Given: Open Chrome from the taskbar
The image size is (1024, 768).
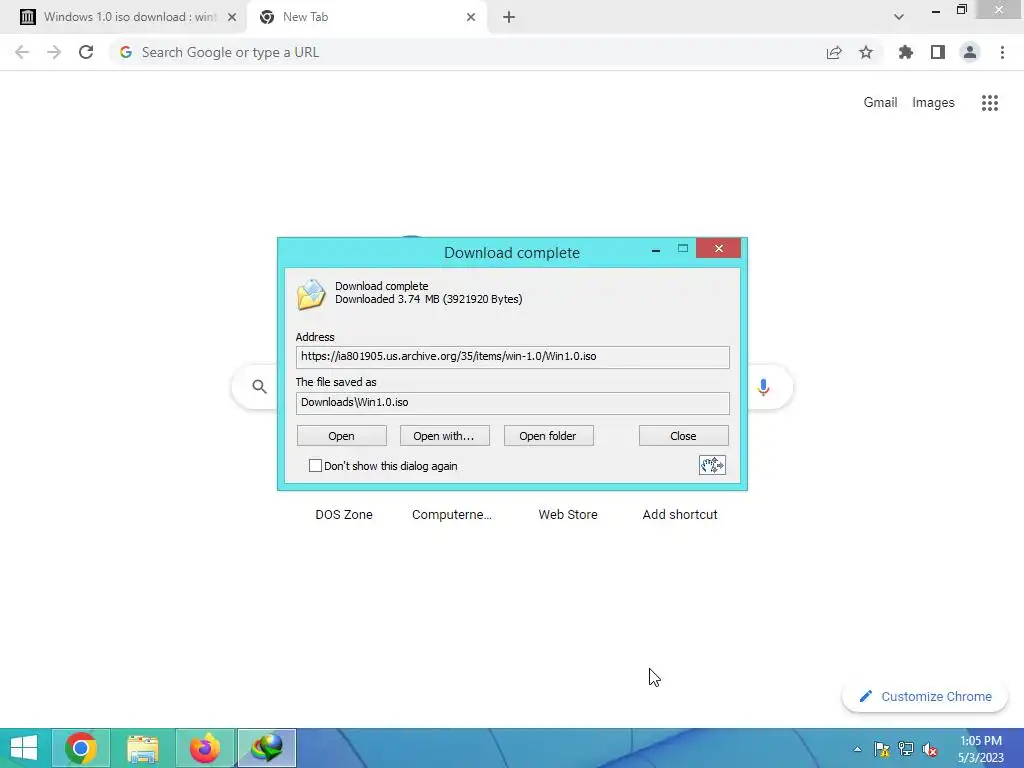Looking at the screenshot, I should click(x=81, y=748).
